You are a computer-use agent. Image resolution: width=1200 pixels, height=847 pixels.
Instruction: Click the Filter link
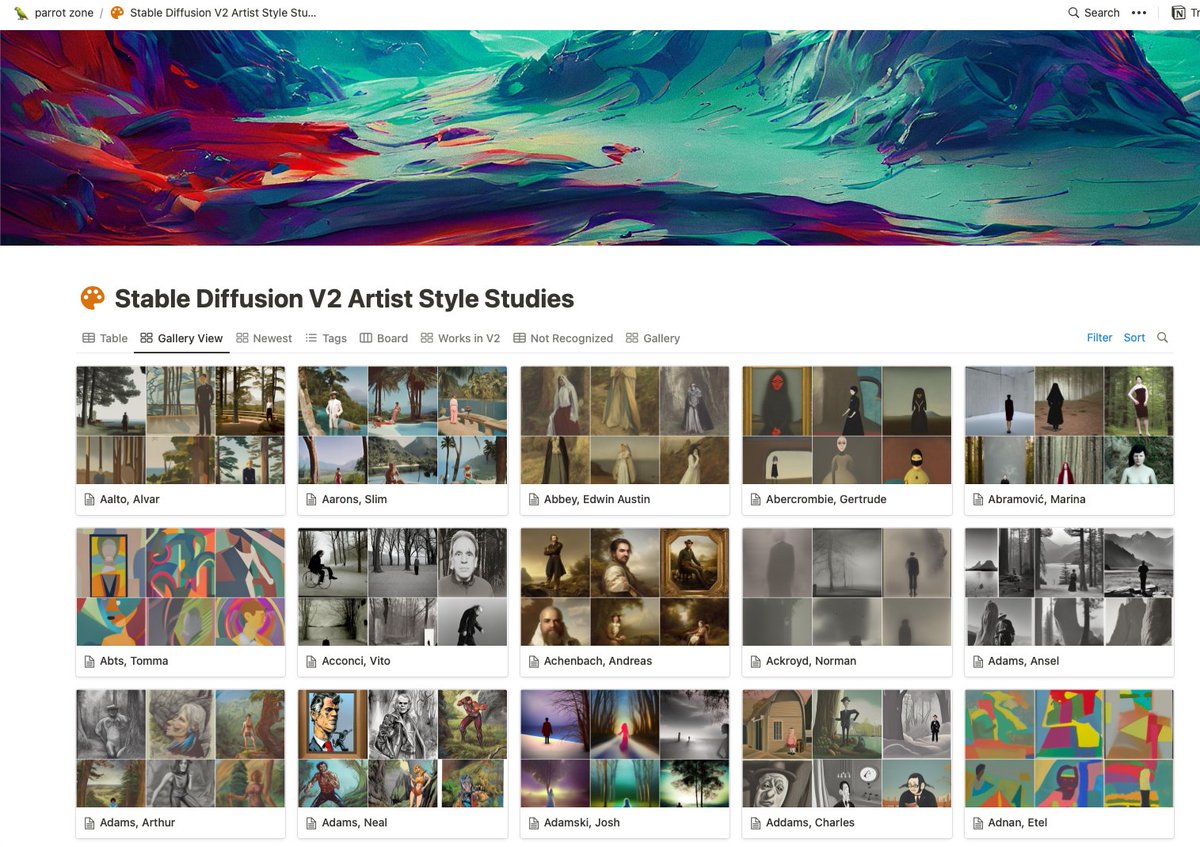[x=1099, y=338]
